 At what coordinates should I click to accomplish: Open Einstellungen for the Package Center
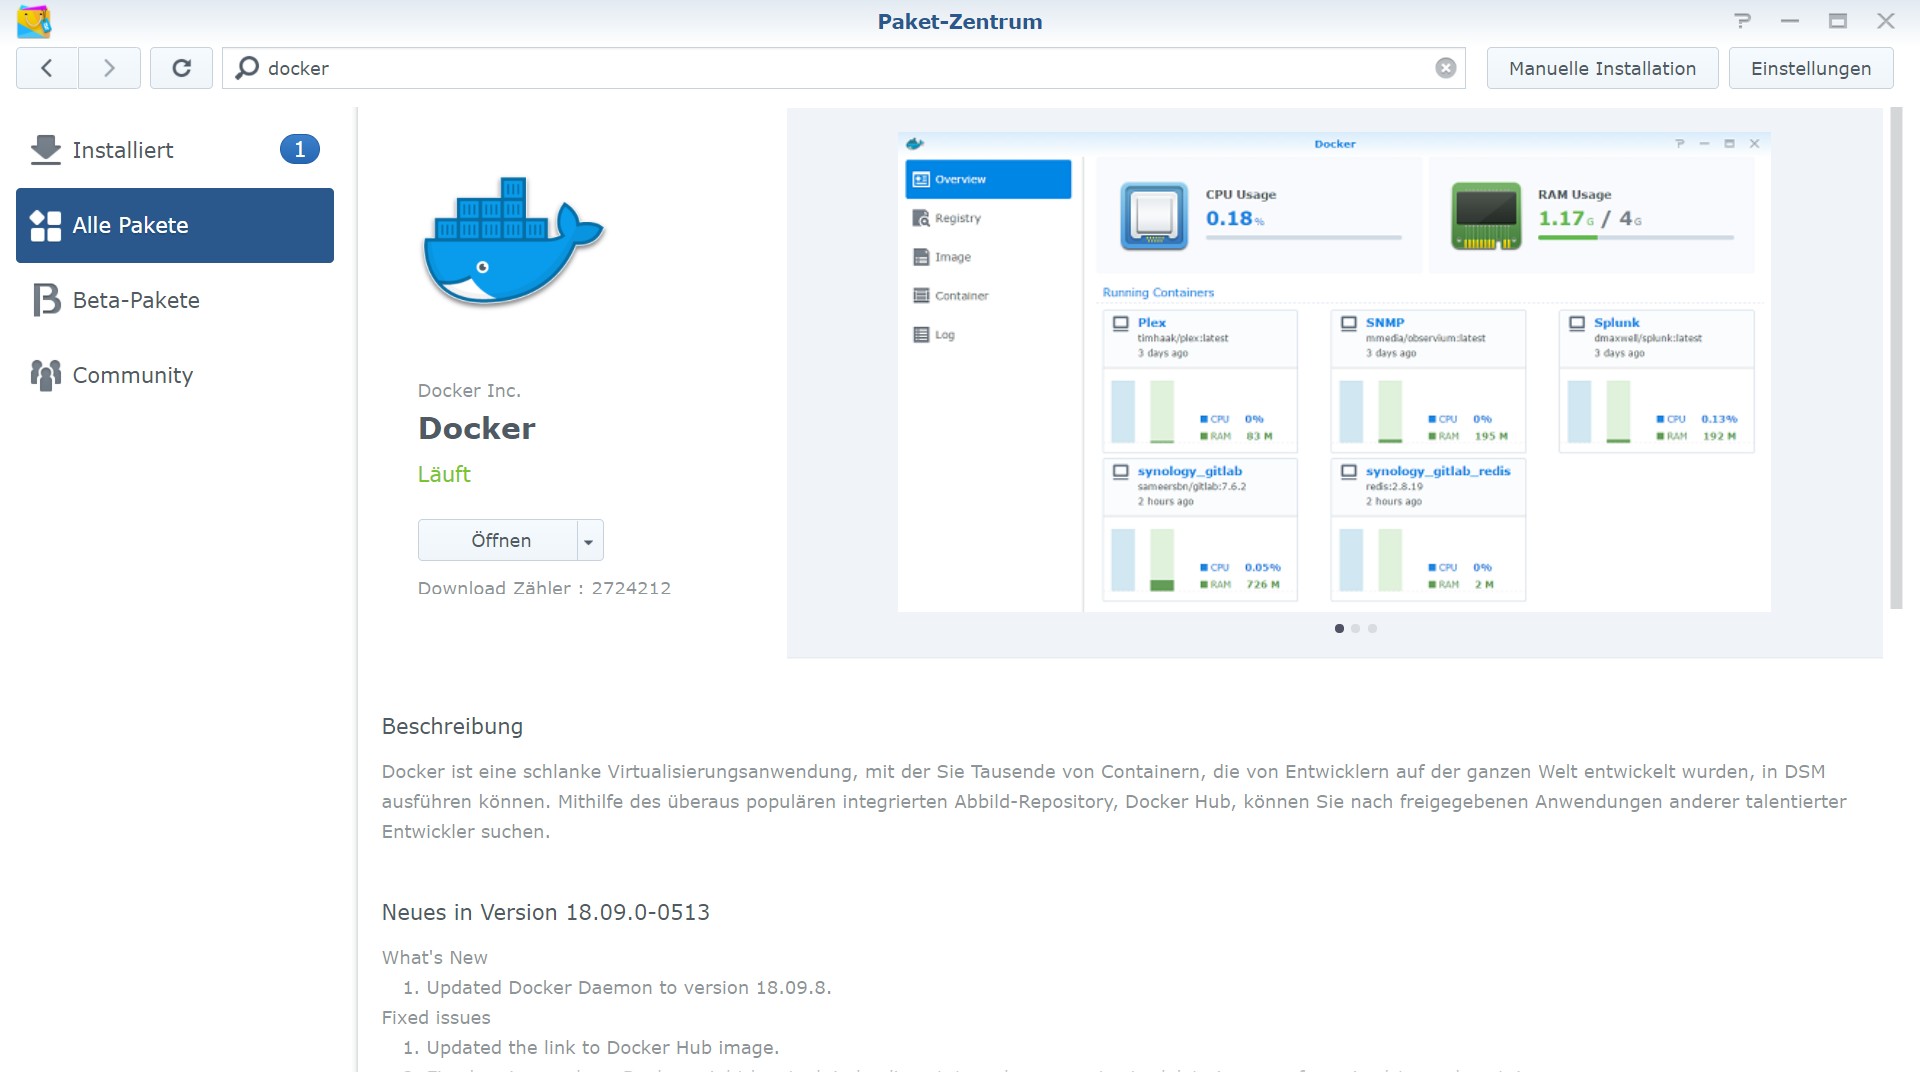pyautogui.click(x=1810, y=68)
